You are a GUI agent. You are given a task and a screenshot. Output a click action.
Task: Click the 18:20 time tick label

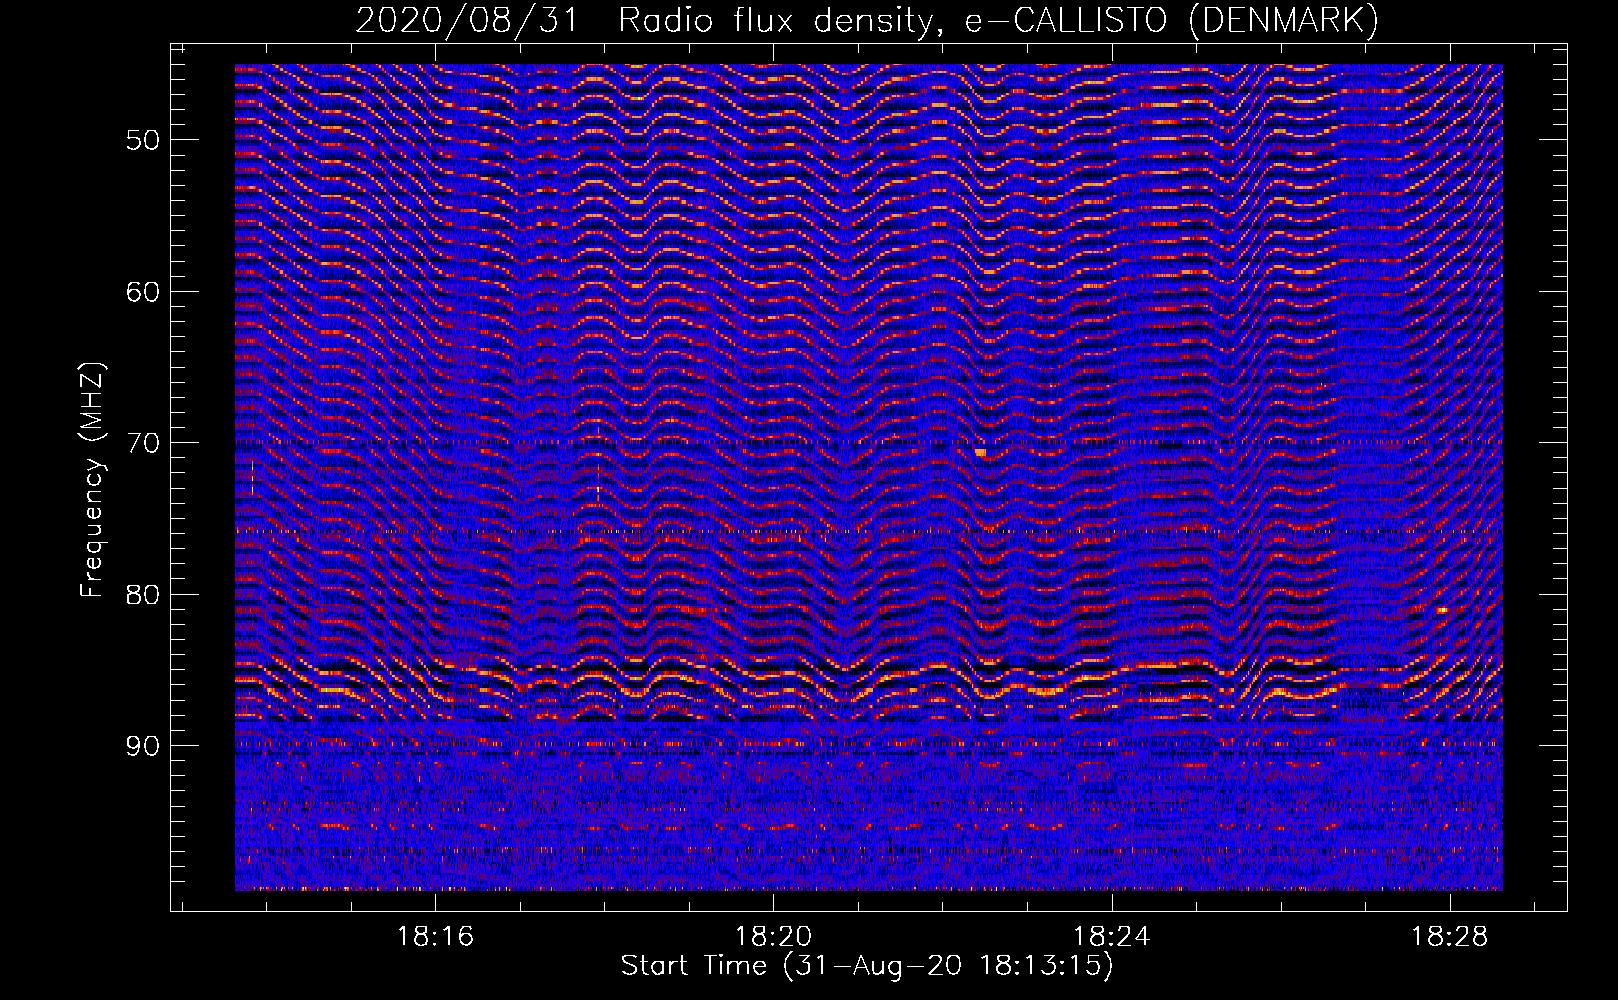point(774,937)
